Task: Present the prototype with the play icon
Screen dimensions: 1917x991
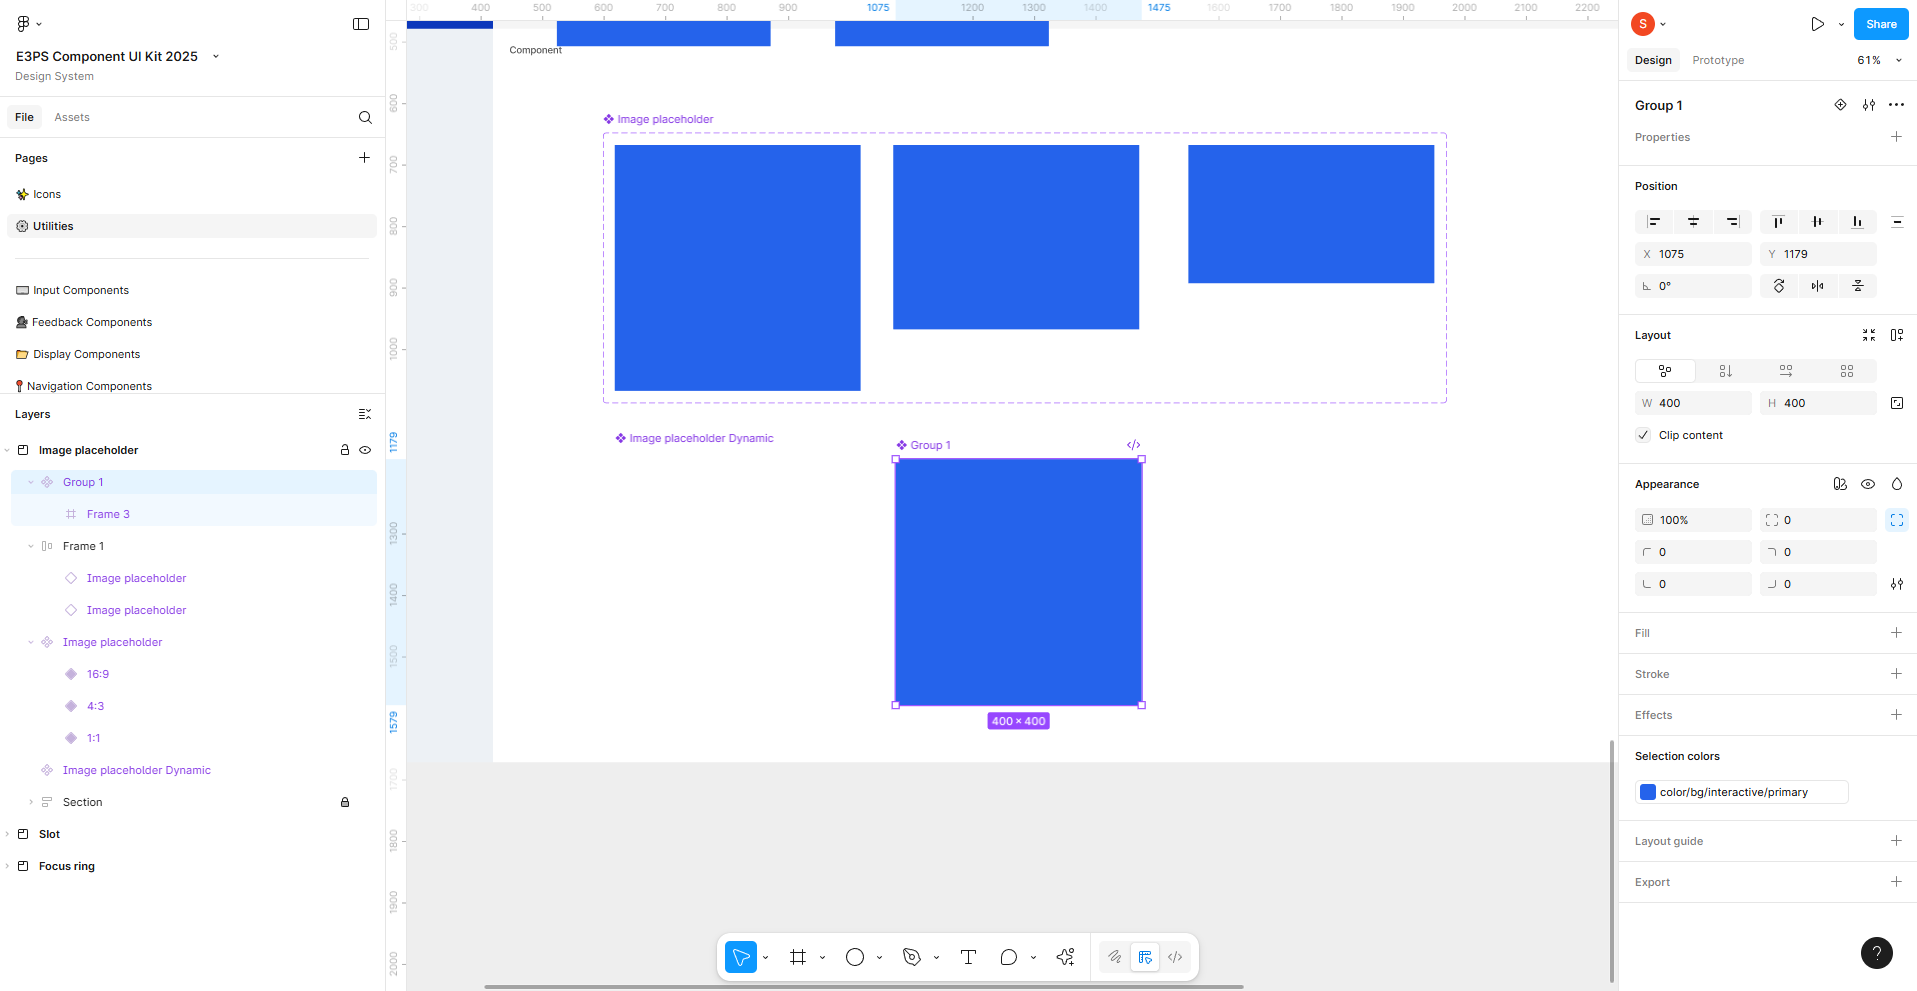Action: (1817, 24)
